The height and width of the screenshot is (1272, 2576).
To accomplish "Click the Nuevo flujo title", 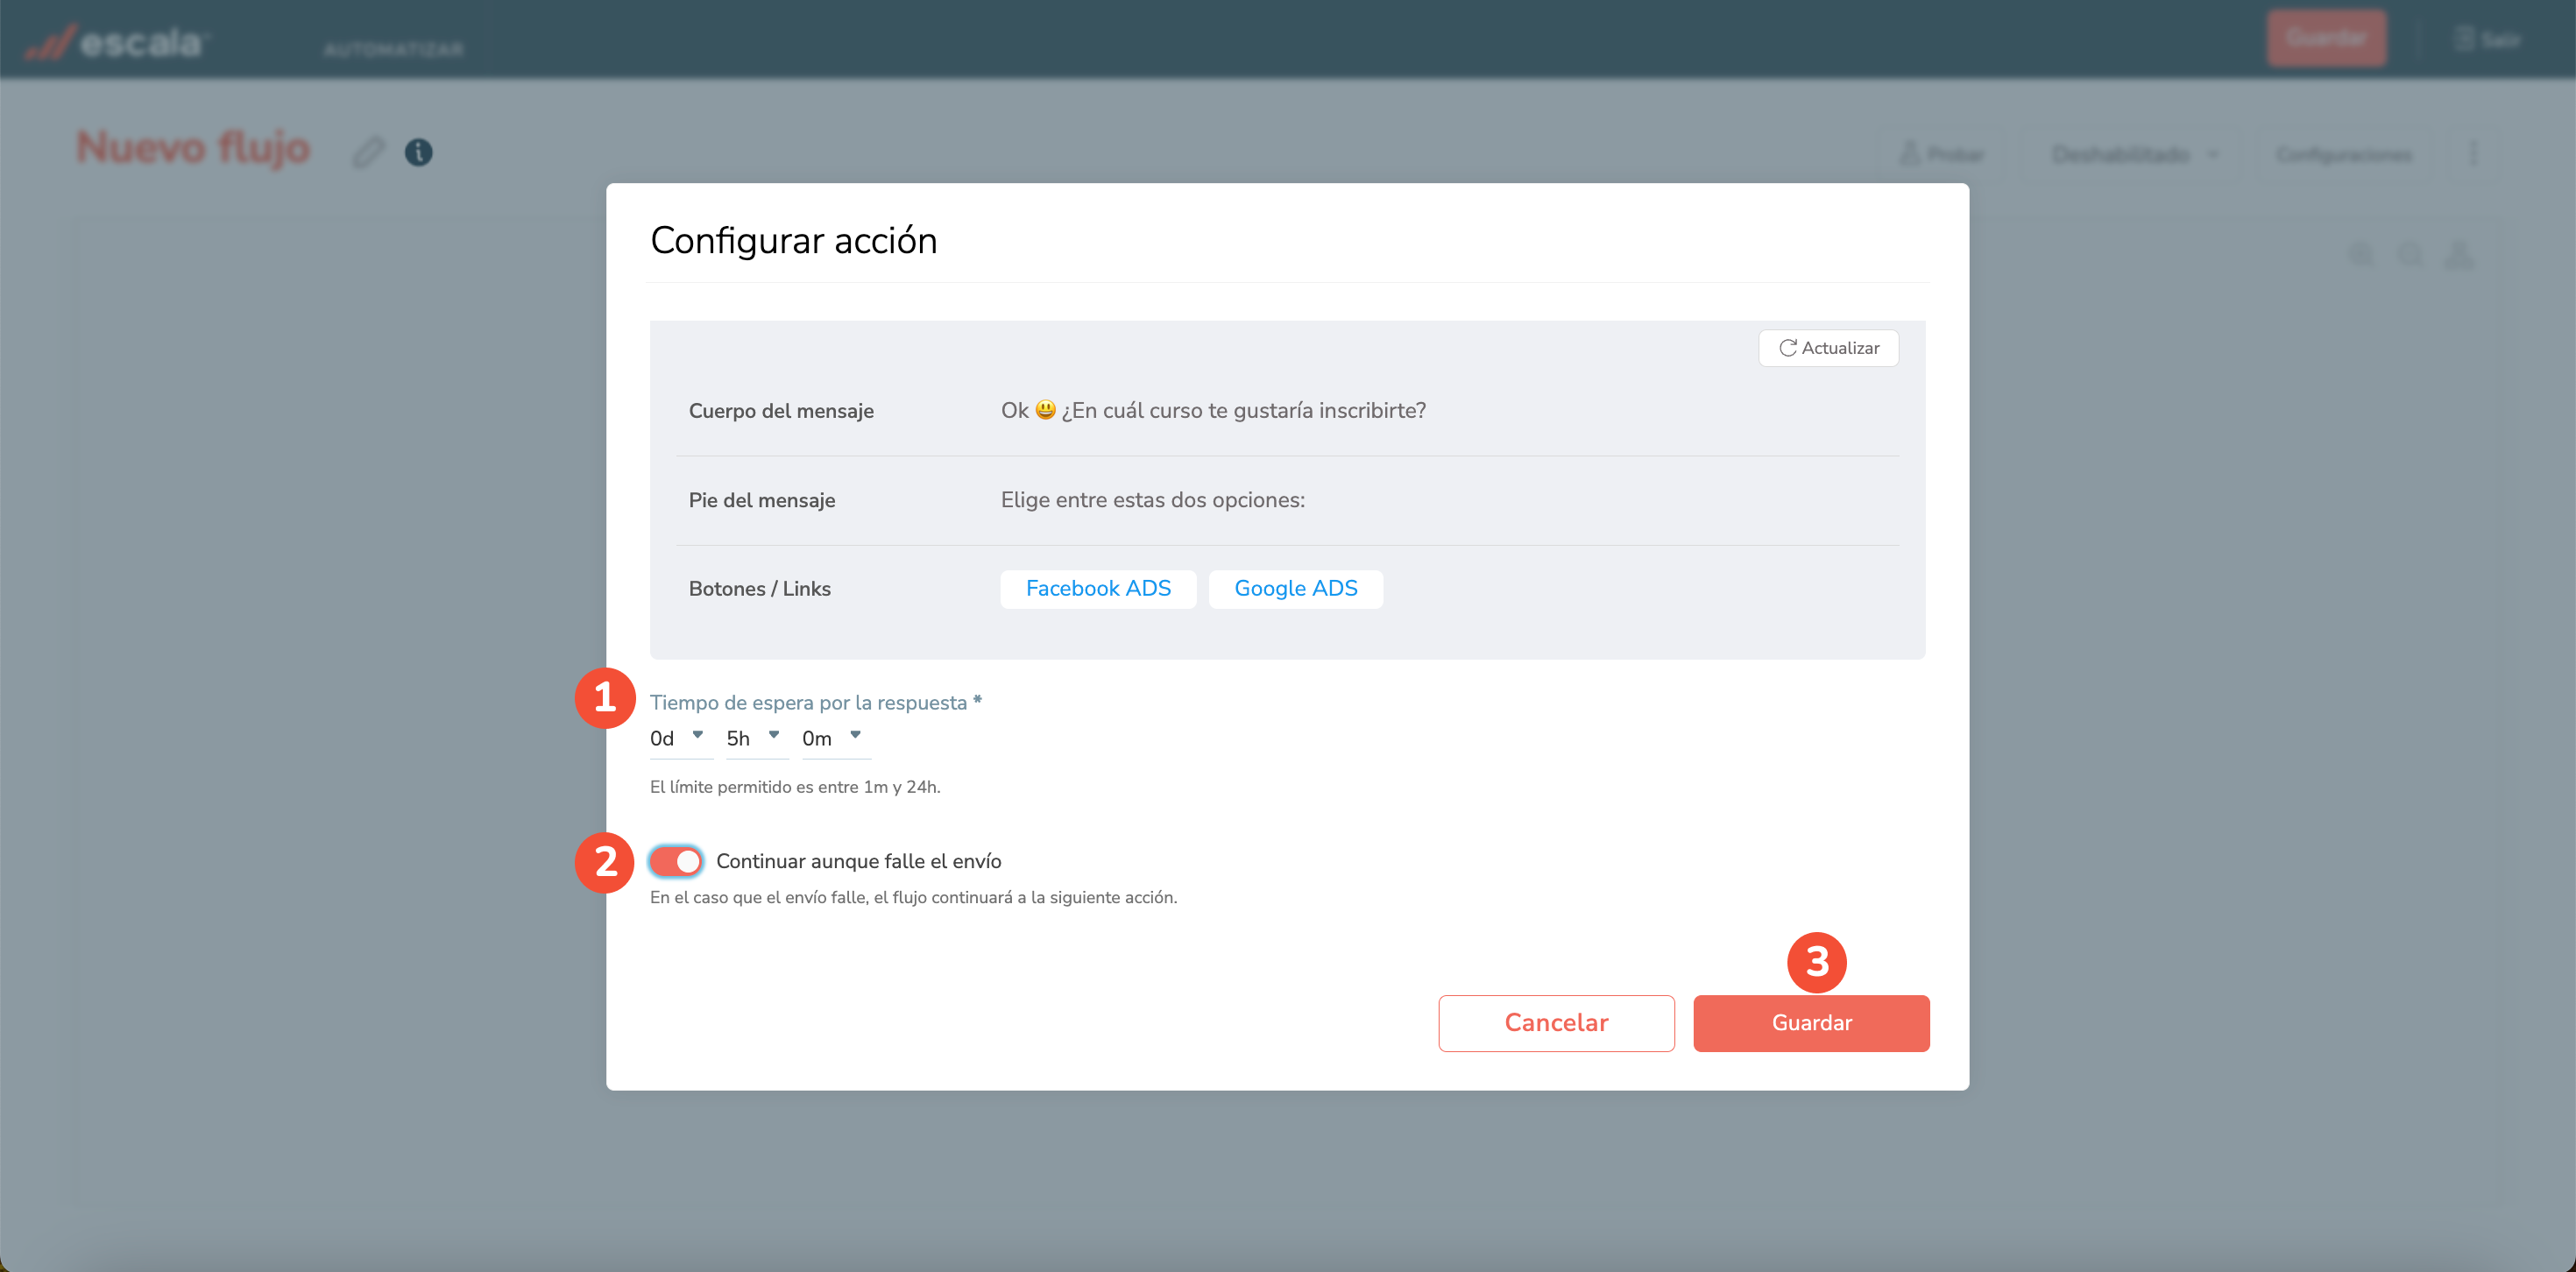I will coord(194,148).
